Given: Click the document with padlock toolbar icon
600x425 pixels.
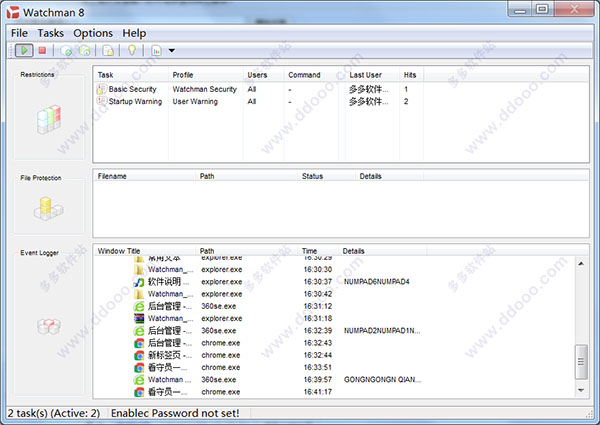Looking at the screenshot, I should coord(108,50).
